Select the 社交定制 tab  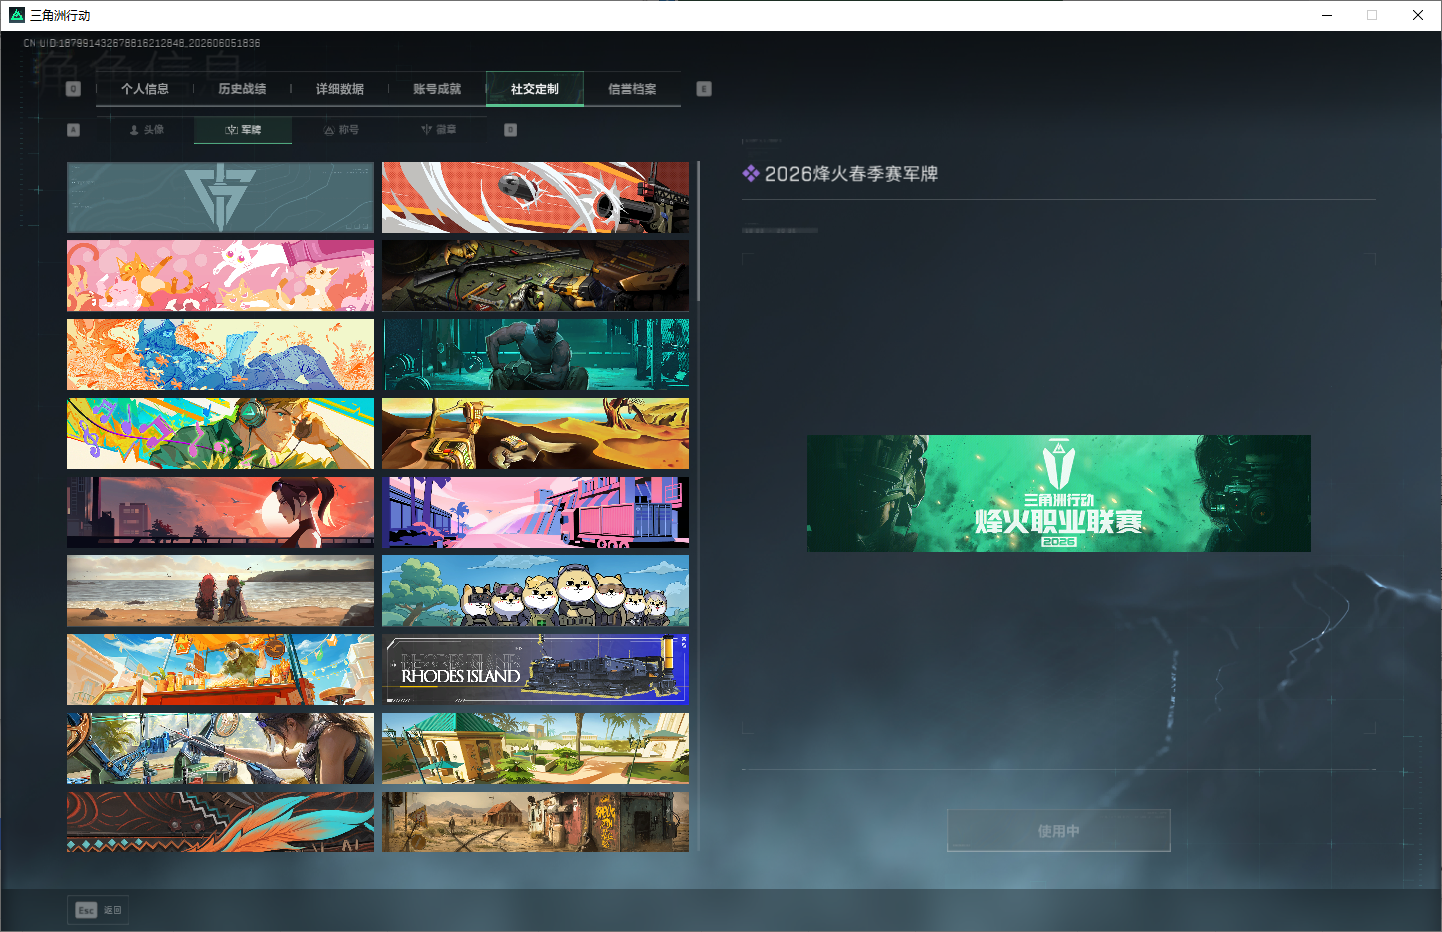point(535,89)
